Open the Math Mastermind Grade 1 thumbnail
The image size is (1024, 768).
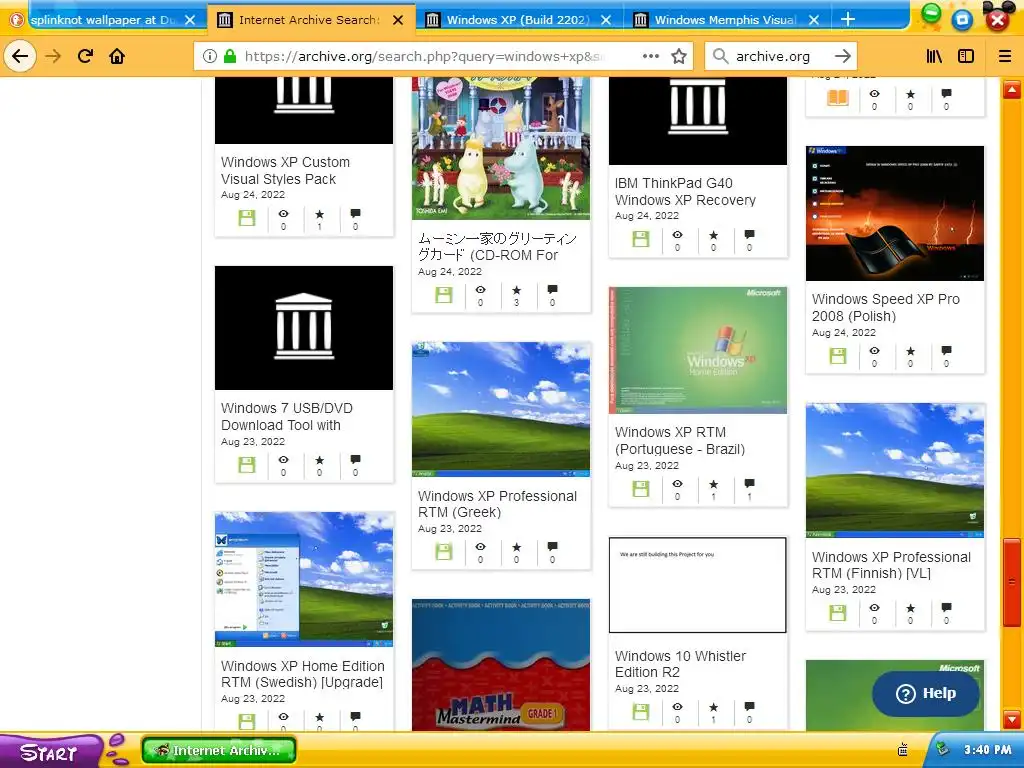(501, 664)
